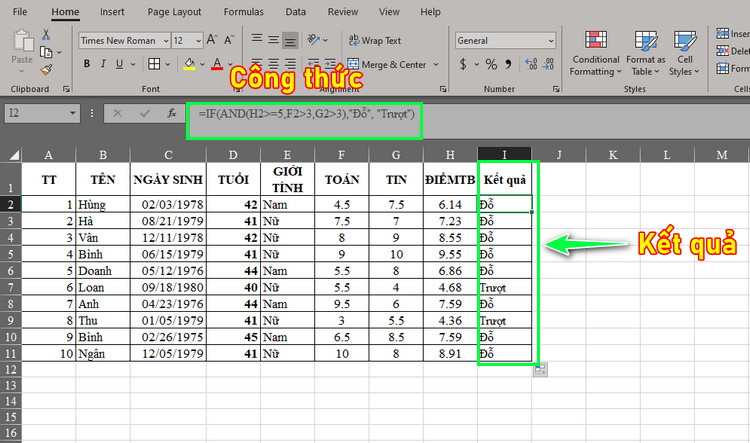Increase font size with larger A
Viewport: 750px width, 443px height.
212,40
